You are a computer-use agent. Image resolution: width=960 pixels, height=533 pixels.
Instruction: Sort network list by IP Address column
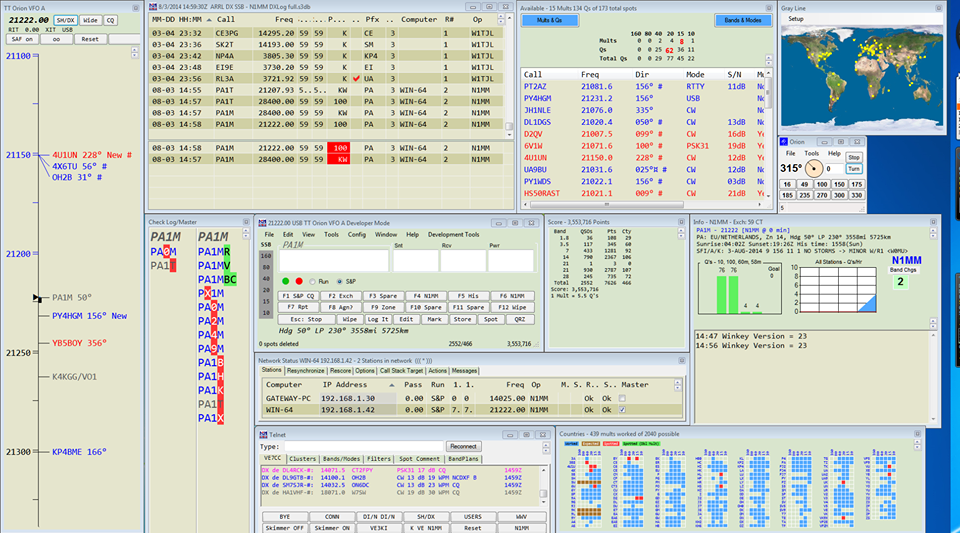346,384
